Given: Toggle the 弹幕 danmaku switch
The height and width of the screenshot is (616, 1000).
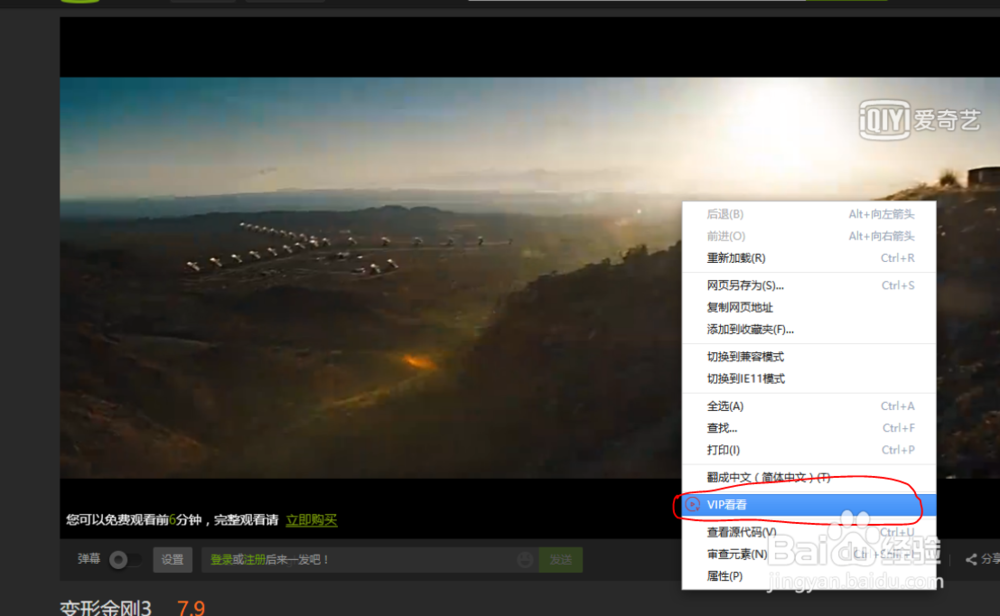Looking at the screenshot, I should click(124, 560).
